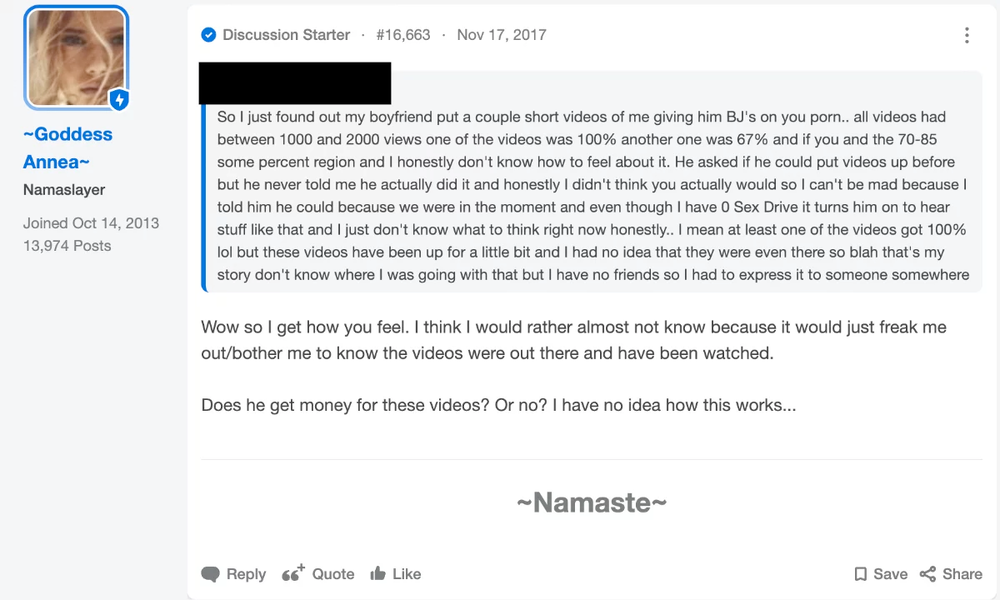This screenshot has height=600, width=1000.
Task: Click the lightning shield badge on avatar
Action: 119,99
